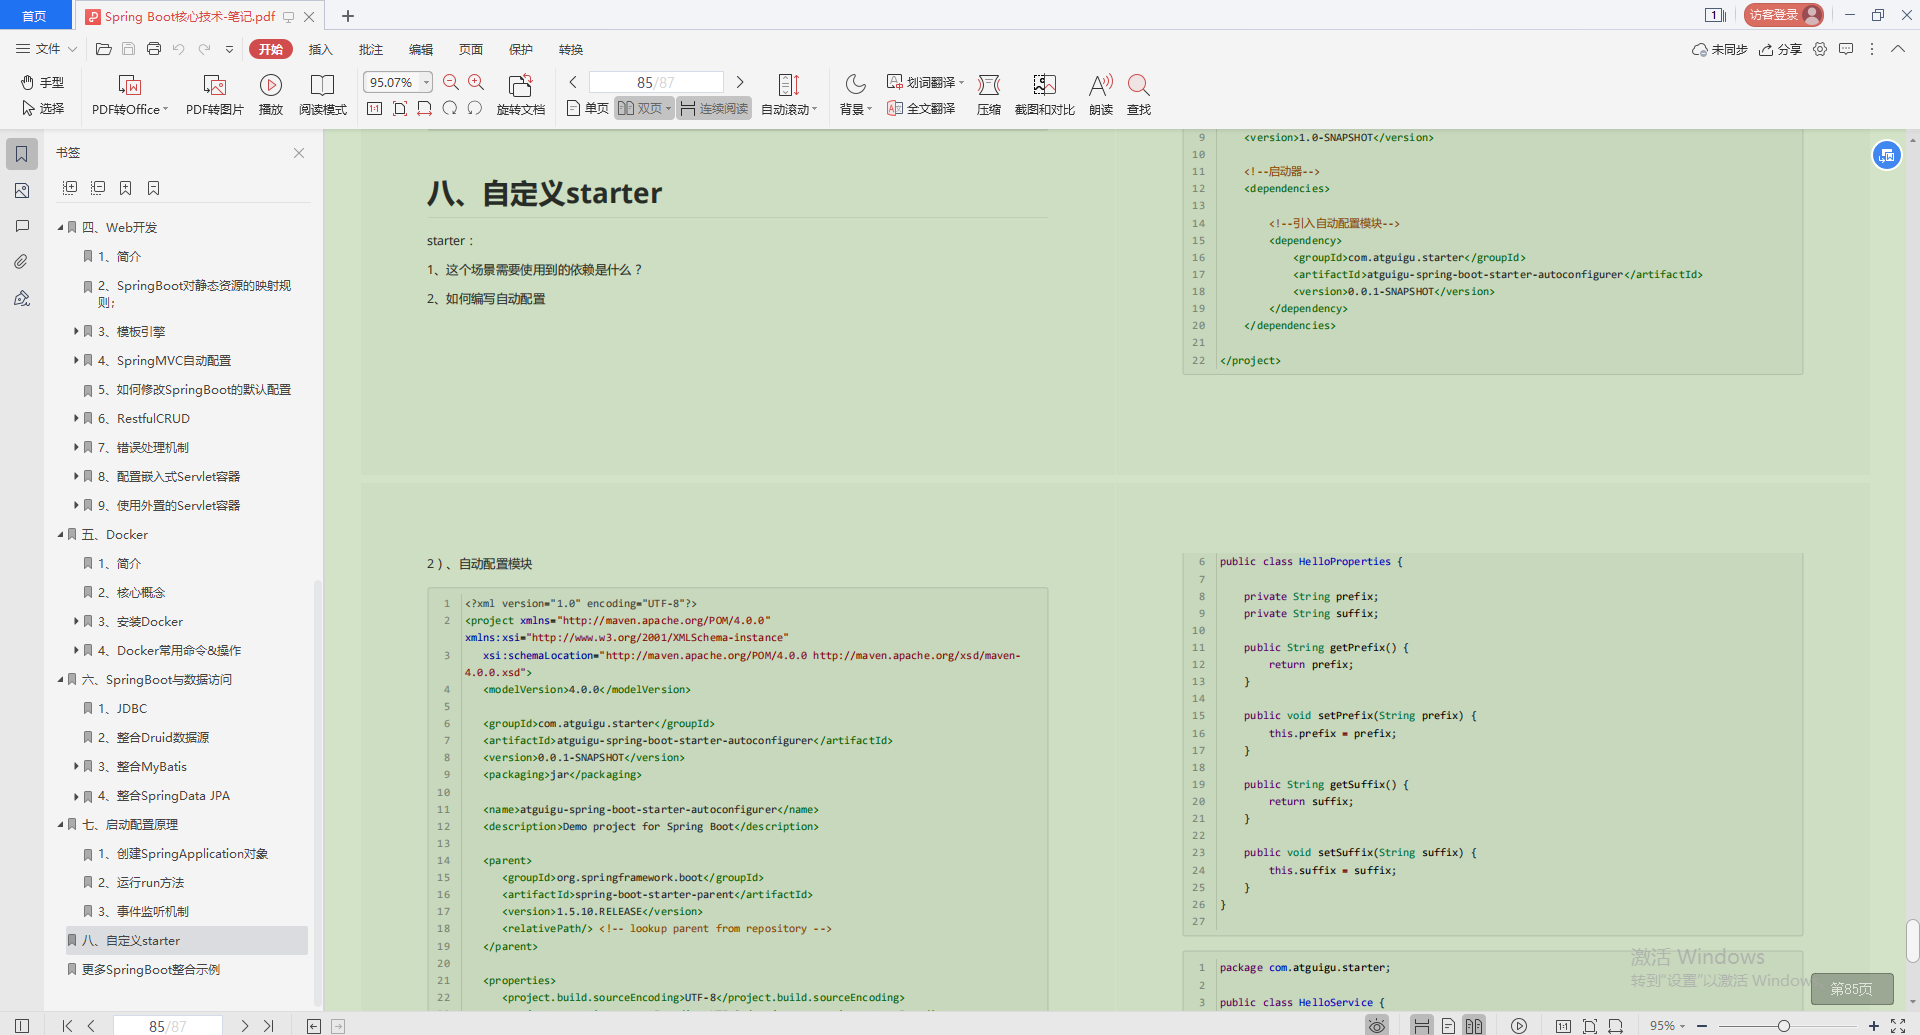Screen dimensions: 1920x1035
Task: Toggle Continuous Reading mode
Action: [714, 108]
